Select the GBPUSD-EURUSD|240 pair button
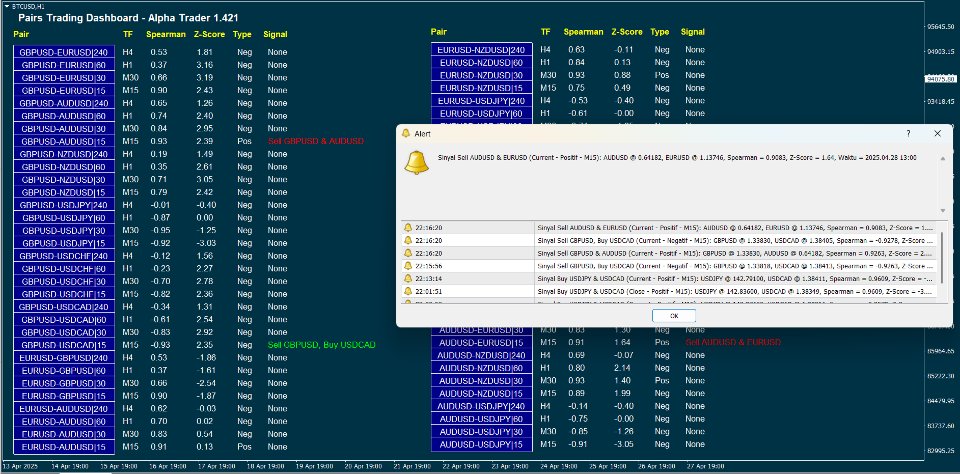 [x=64, y=53]
